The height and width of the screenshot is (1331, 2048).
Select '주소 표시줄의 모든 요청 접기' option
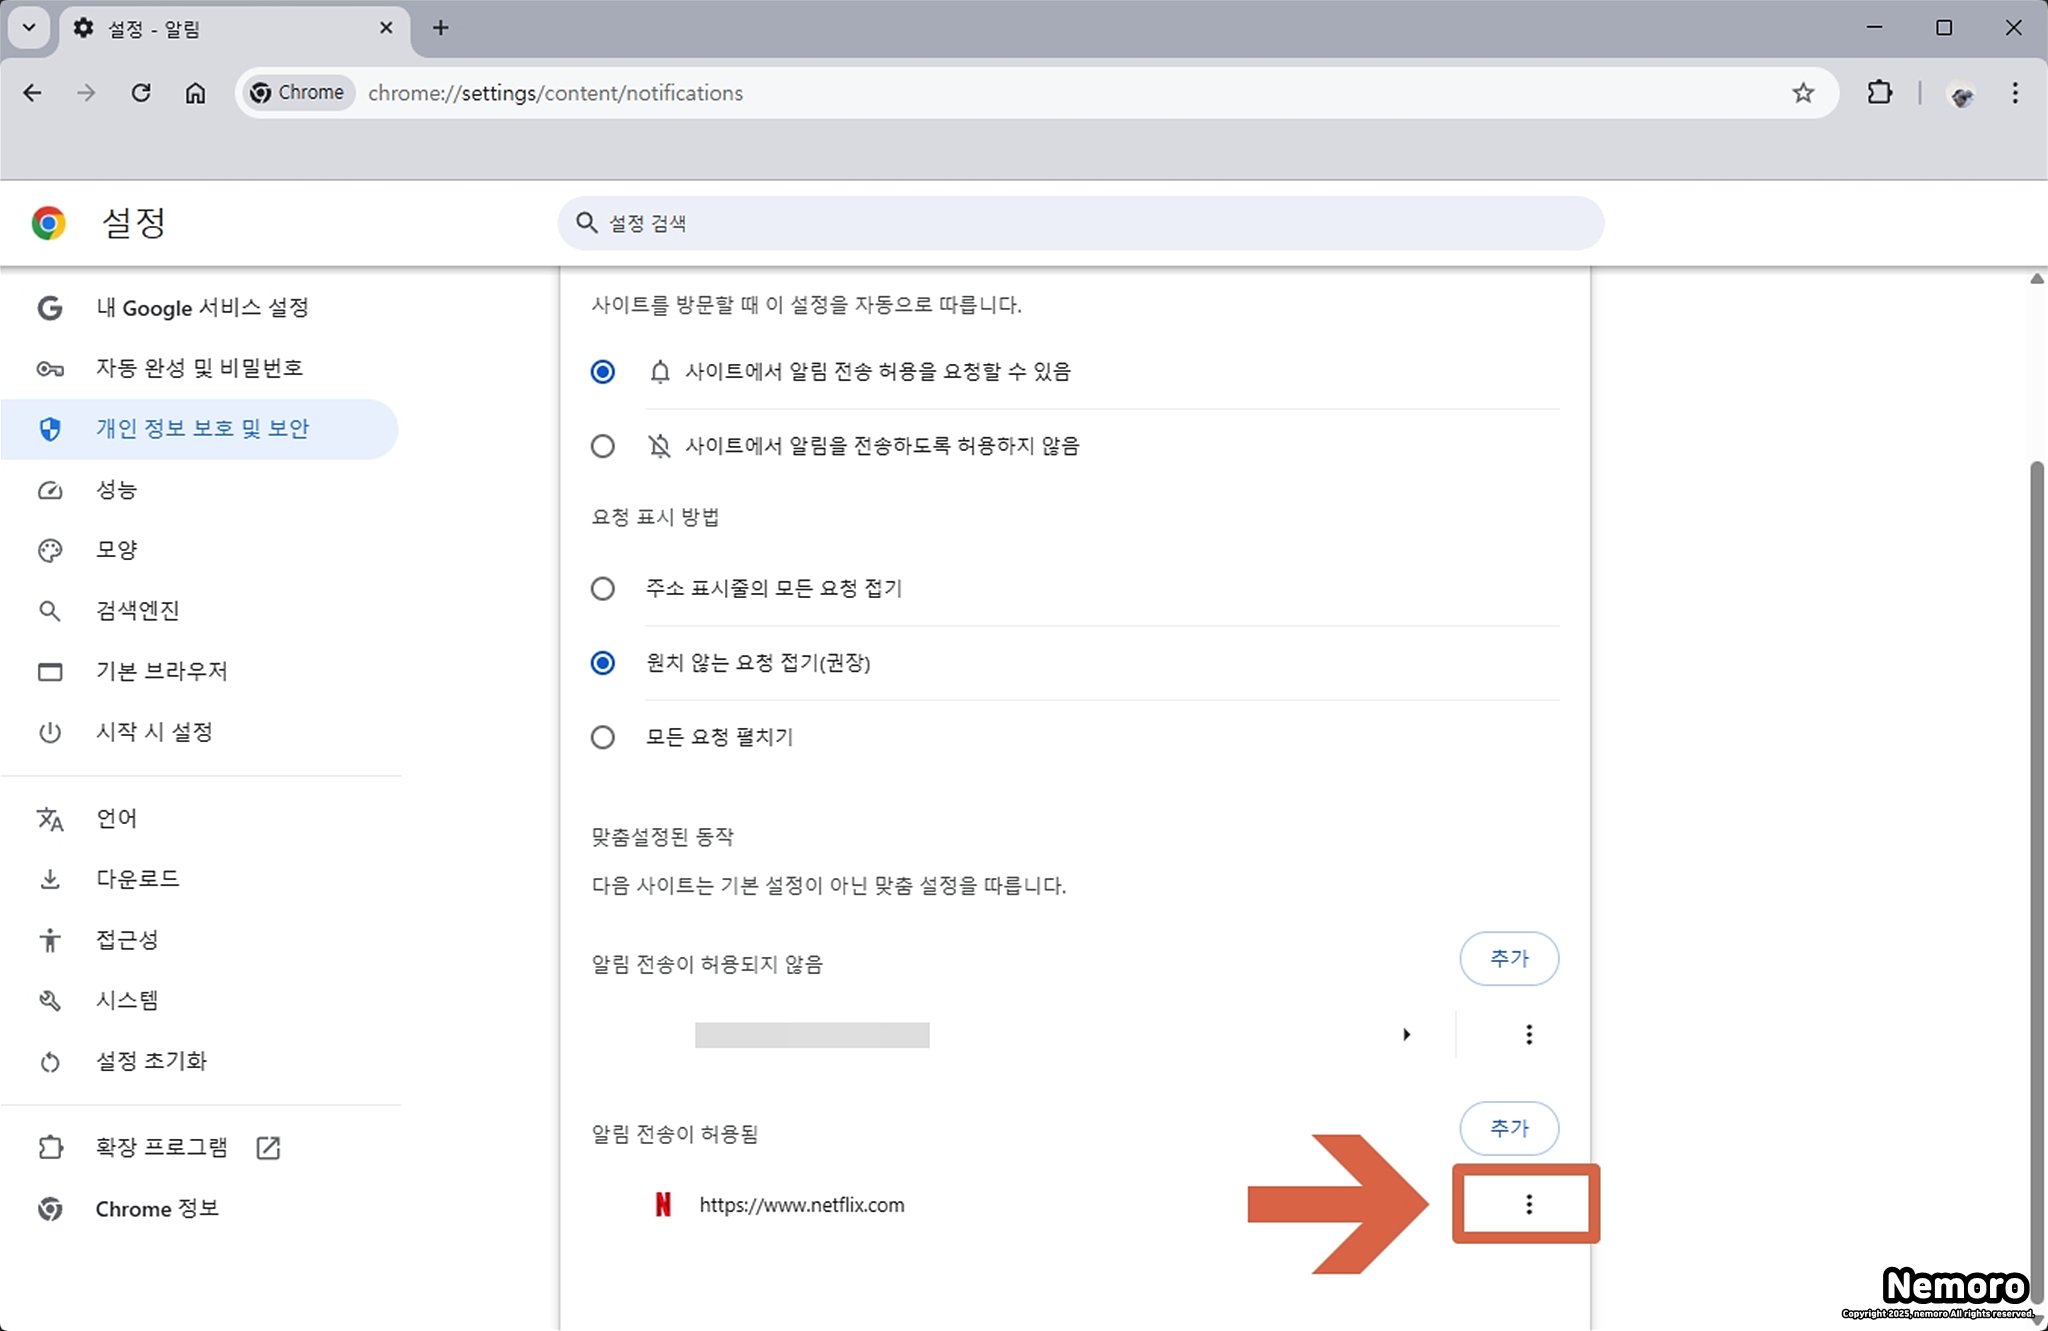pyautogui.click(x=602, y=588)
